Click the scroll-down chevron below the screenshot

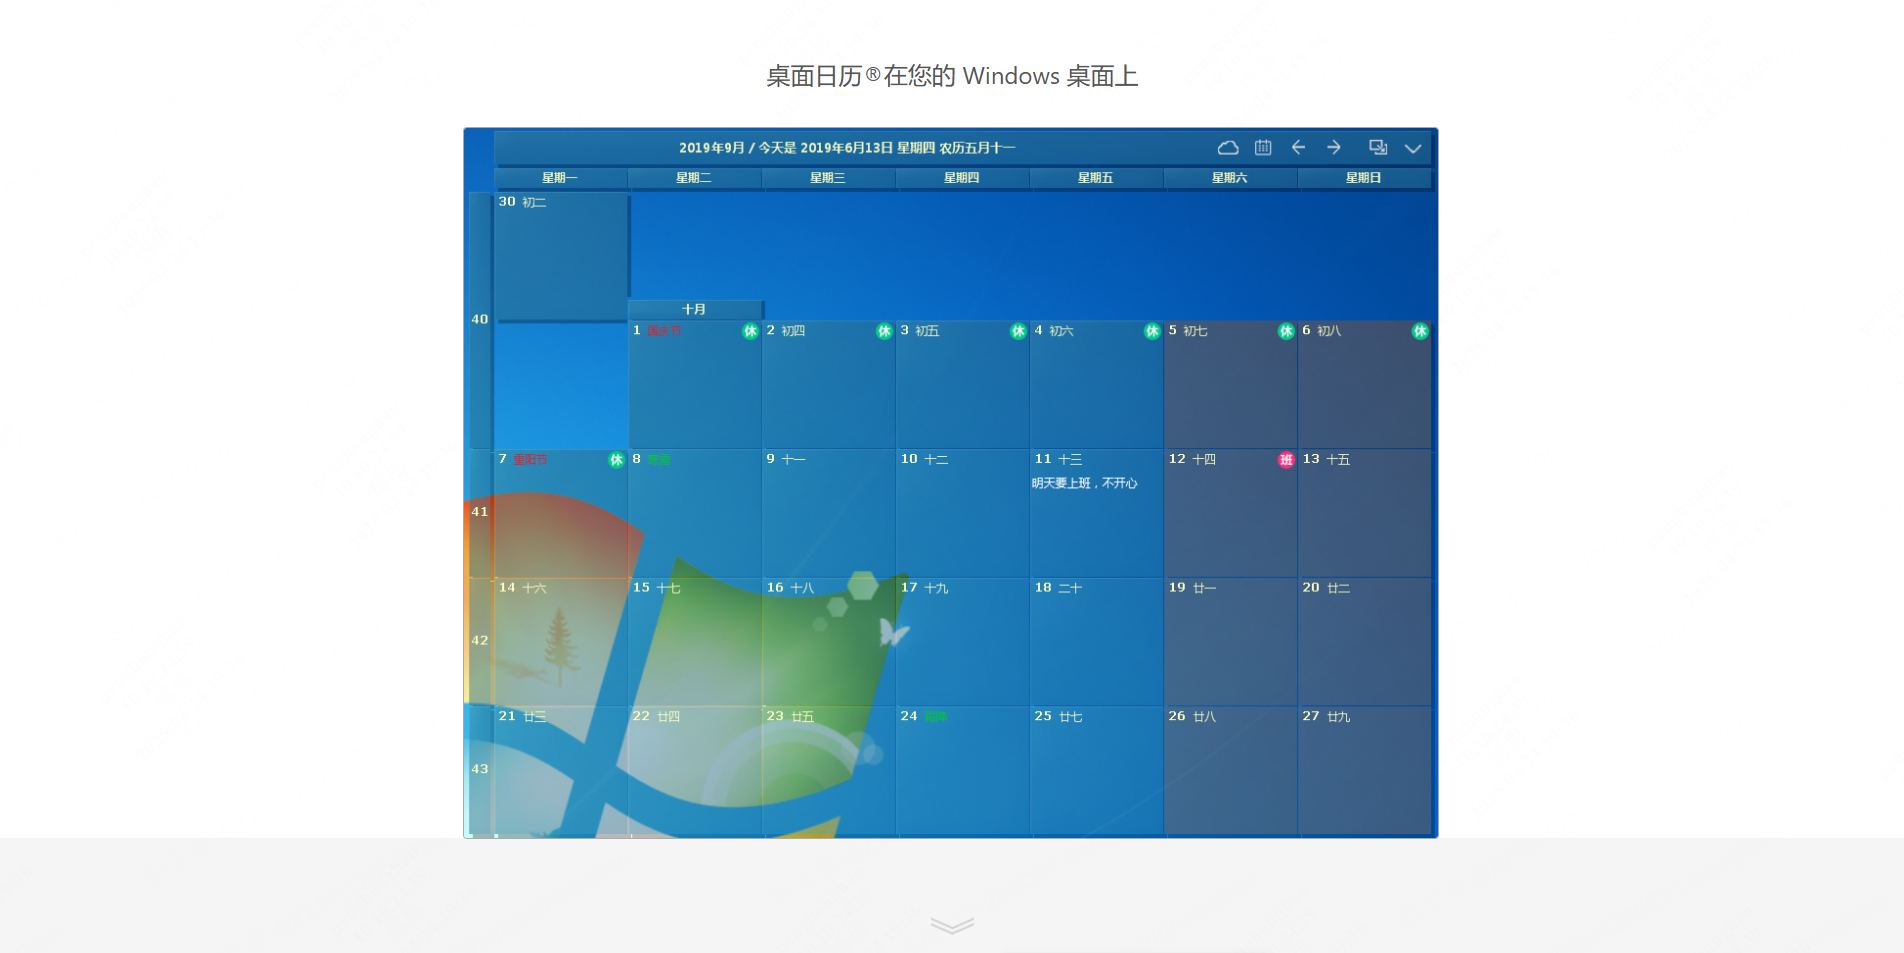(952, 925)
